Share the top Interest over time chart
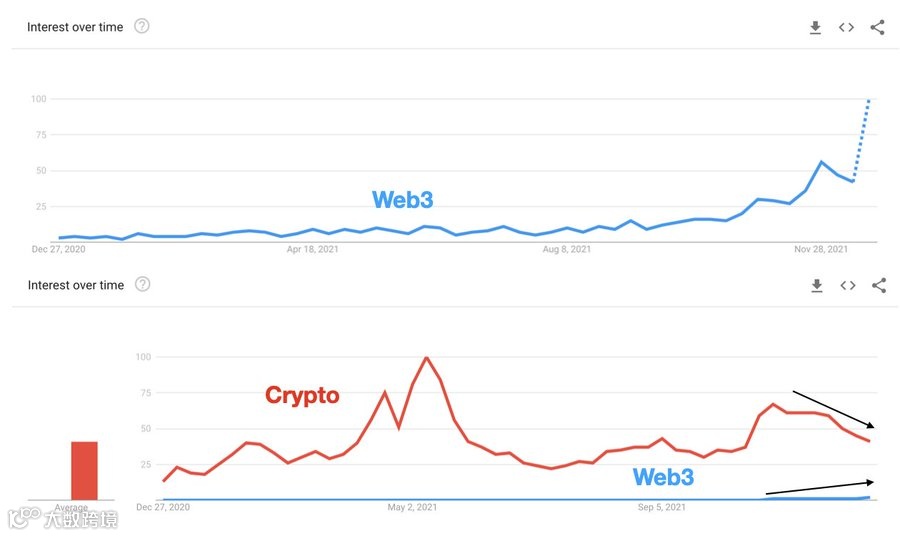Image resolution: width=900 pixels, height=536 pixels. (877, 28)
